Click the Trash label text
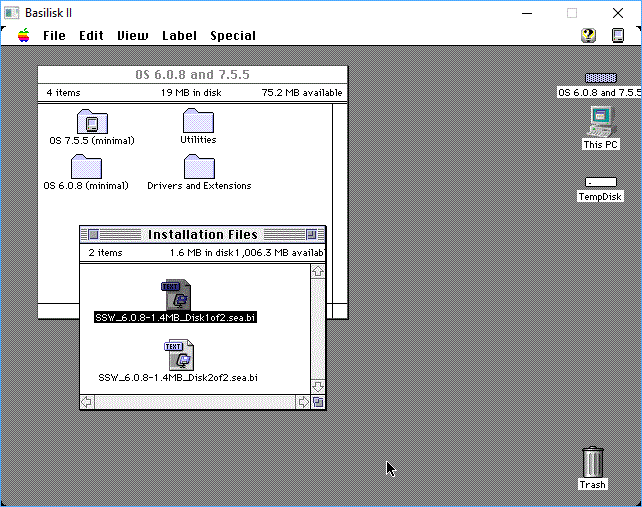 592,484
